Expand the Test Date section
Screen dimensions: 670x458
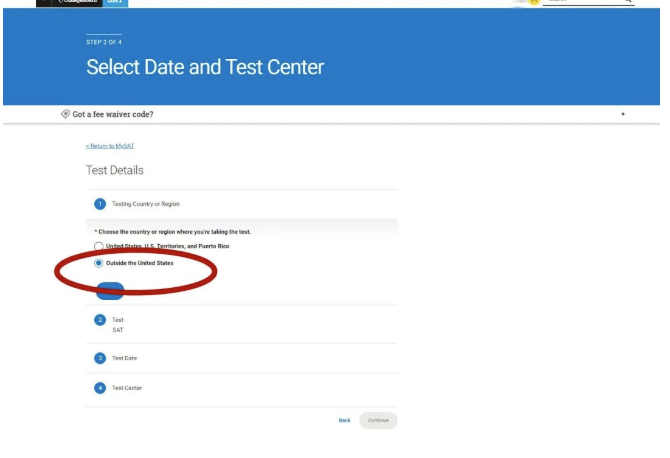[x=241, y=358]
